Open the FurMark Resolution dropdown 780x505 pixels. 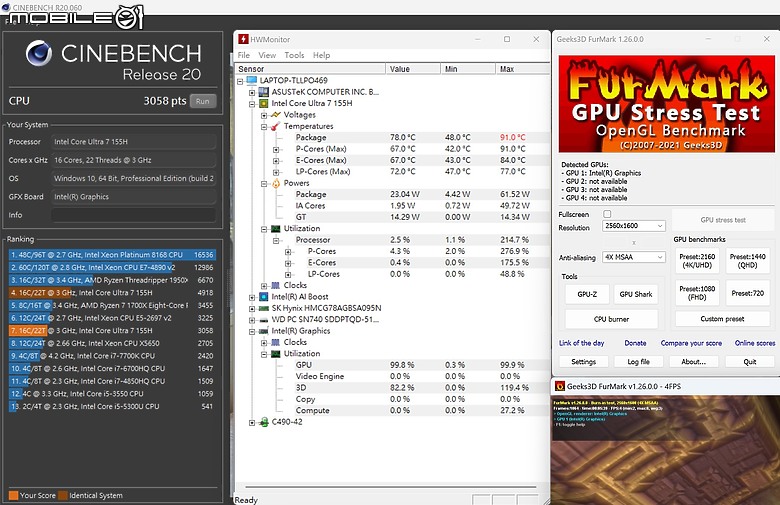pos(634,226)
